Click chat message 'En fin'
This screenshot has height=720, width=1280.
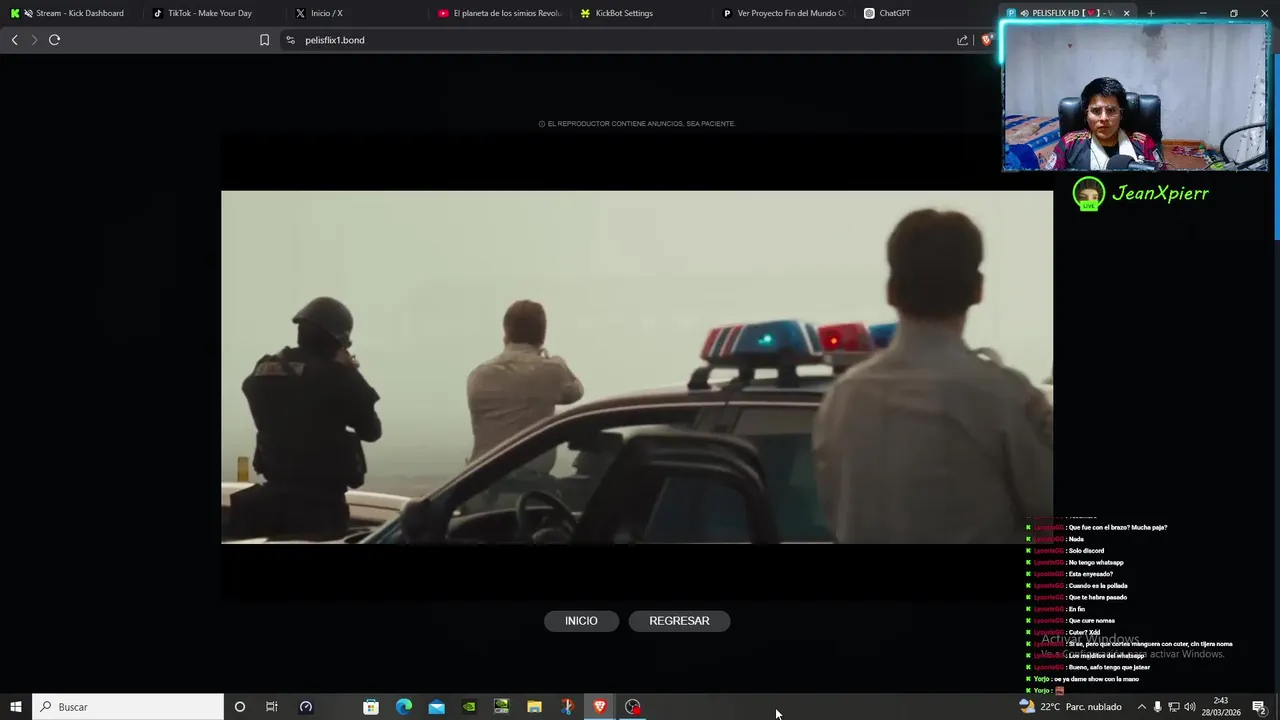point(1076,609)
